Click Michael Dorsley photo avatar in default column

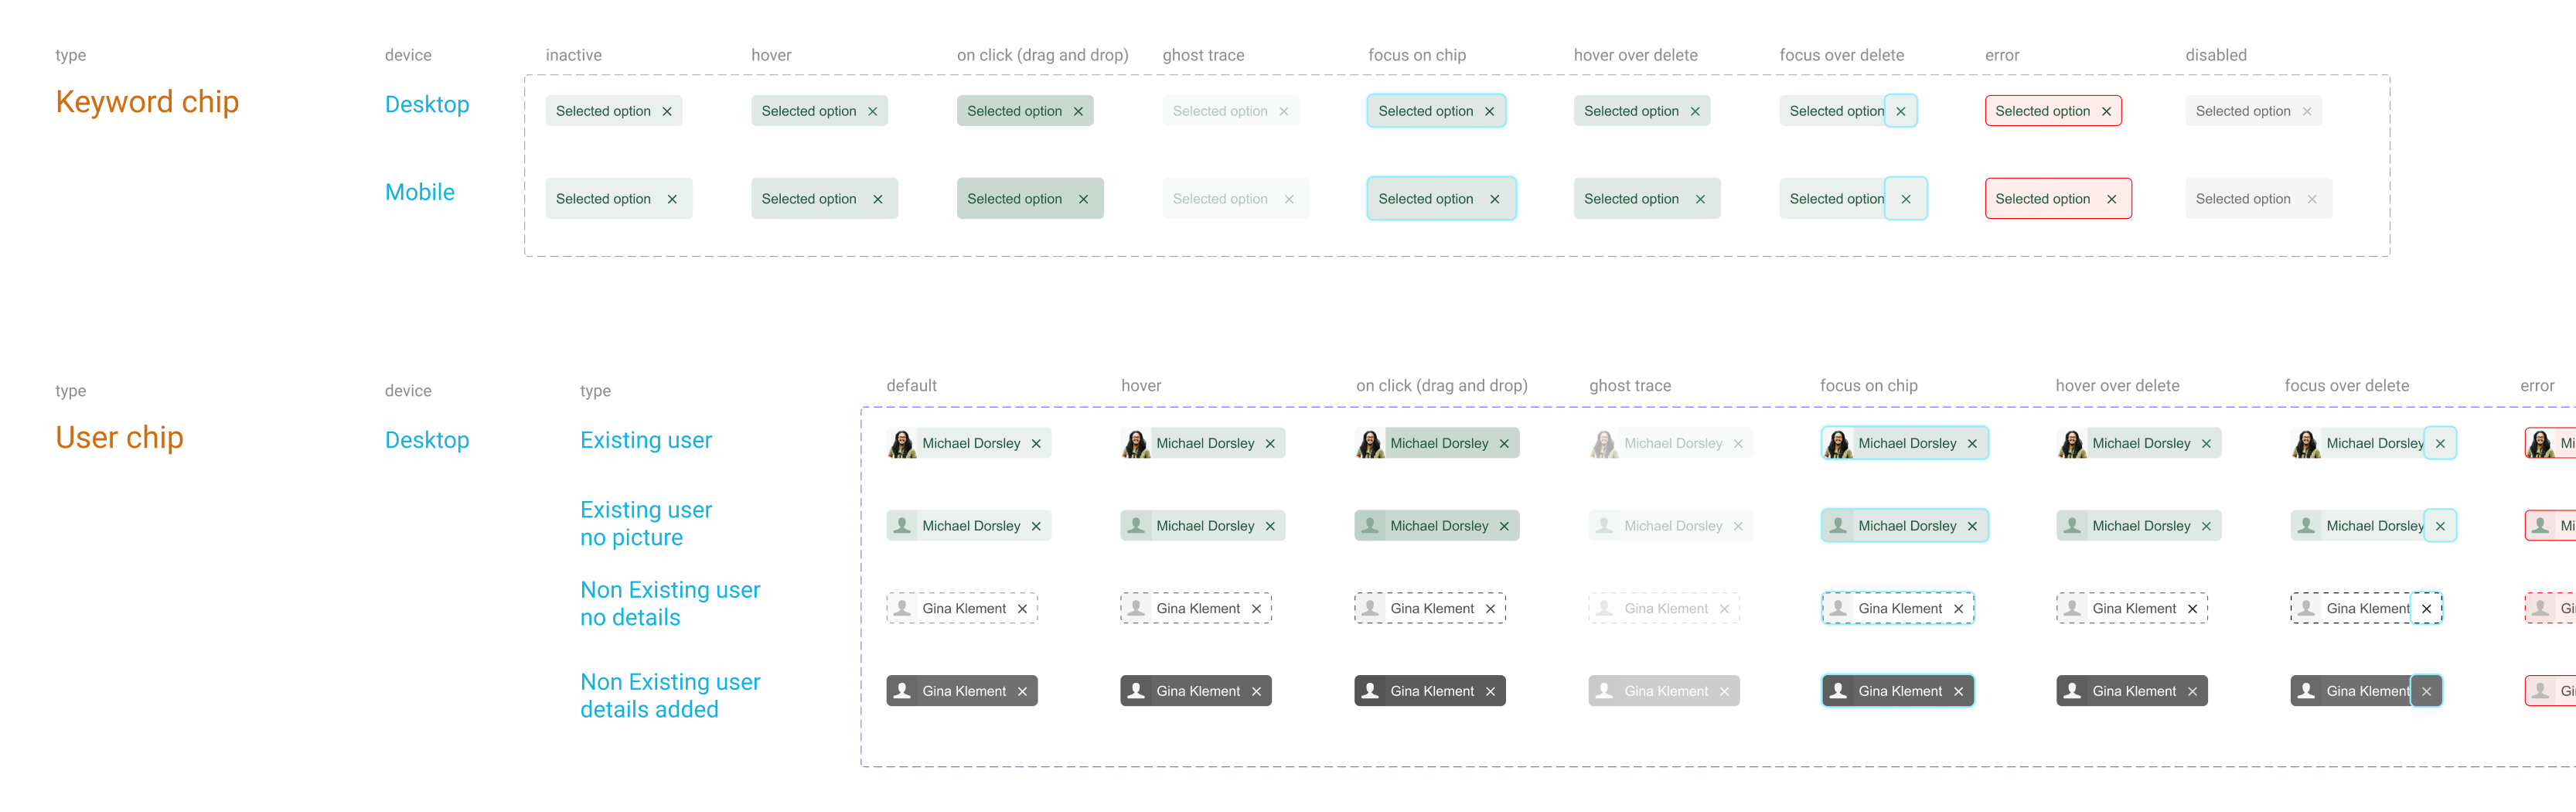pyautogui.click(x=902, y=443)
